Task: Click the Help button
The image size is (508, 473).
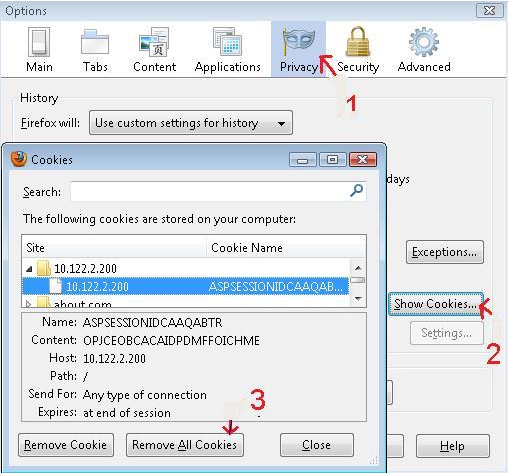Action: (x=452, y=446)
